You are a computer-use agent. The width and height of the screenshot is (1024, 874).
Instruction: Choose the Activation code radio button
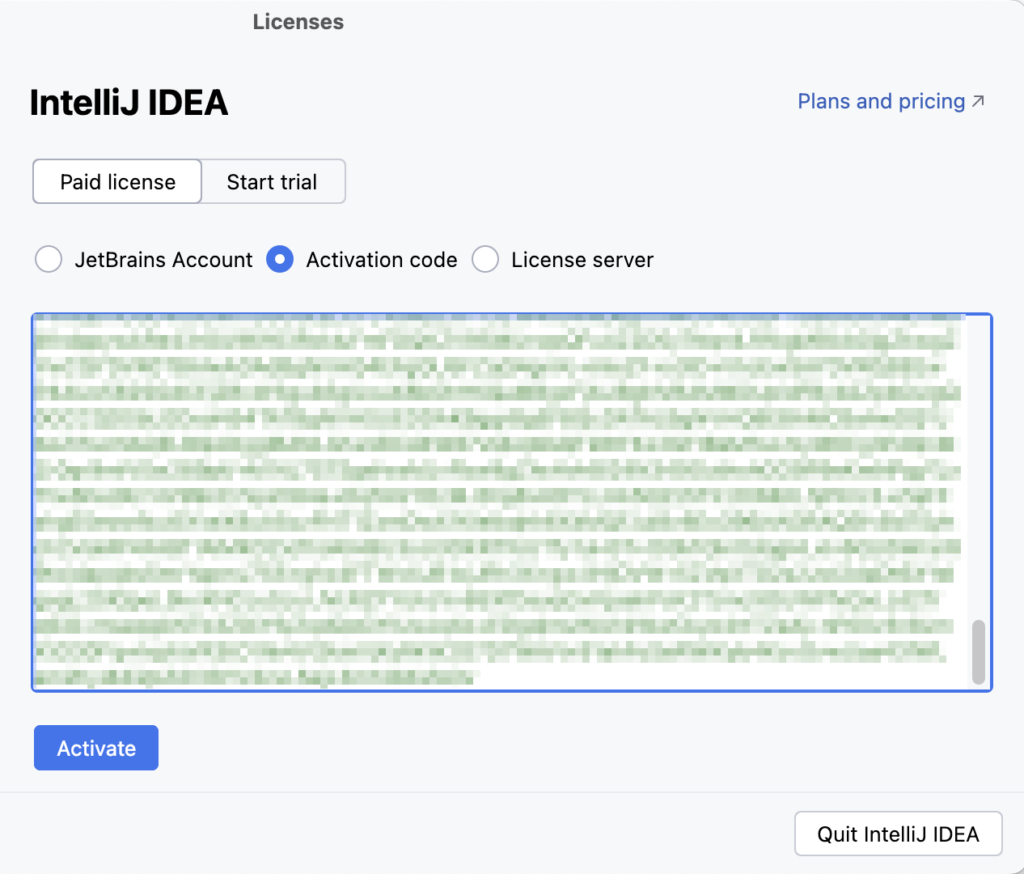point(280,260)
